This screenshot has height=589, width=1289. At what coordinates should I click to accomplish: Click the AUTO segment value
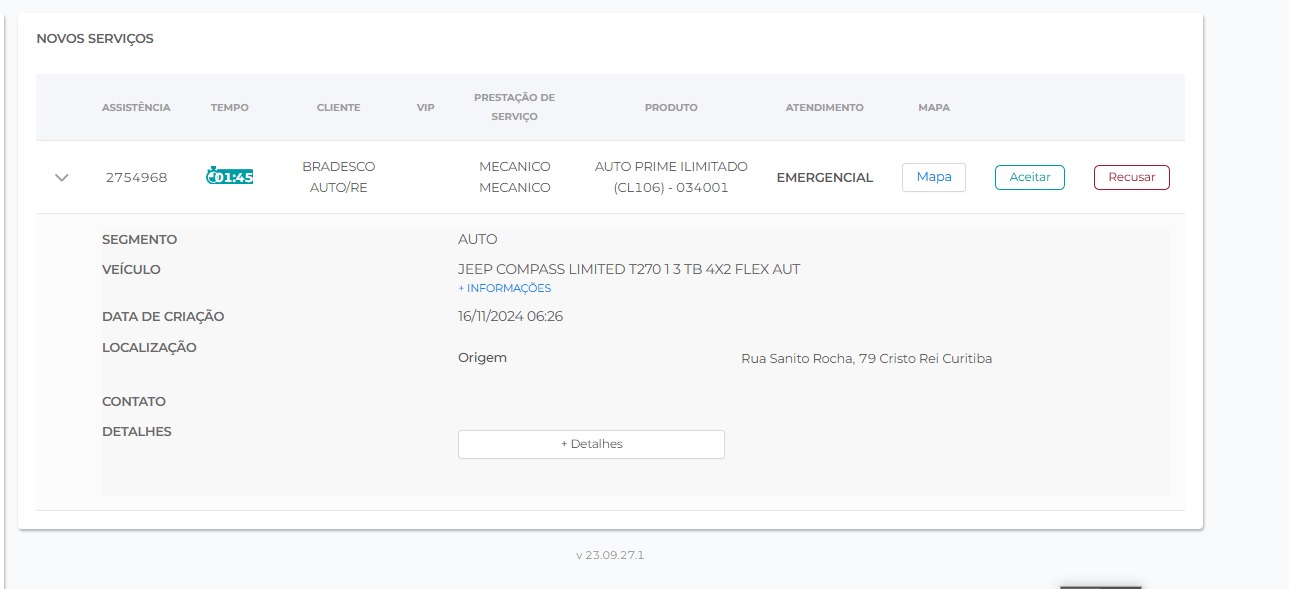477,239
